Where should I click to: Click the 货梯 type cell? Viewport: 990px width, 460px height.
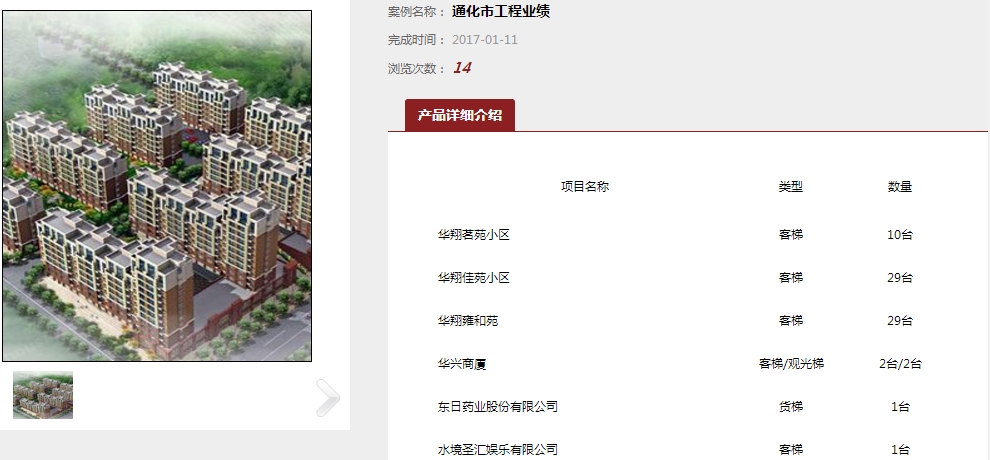tap(790, 406)
